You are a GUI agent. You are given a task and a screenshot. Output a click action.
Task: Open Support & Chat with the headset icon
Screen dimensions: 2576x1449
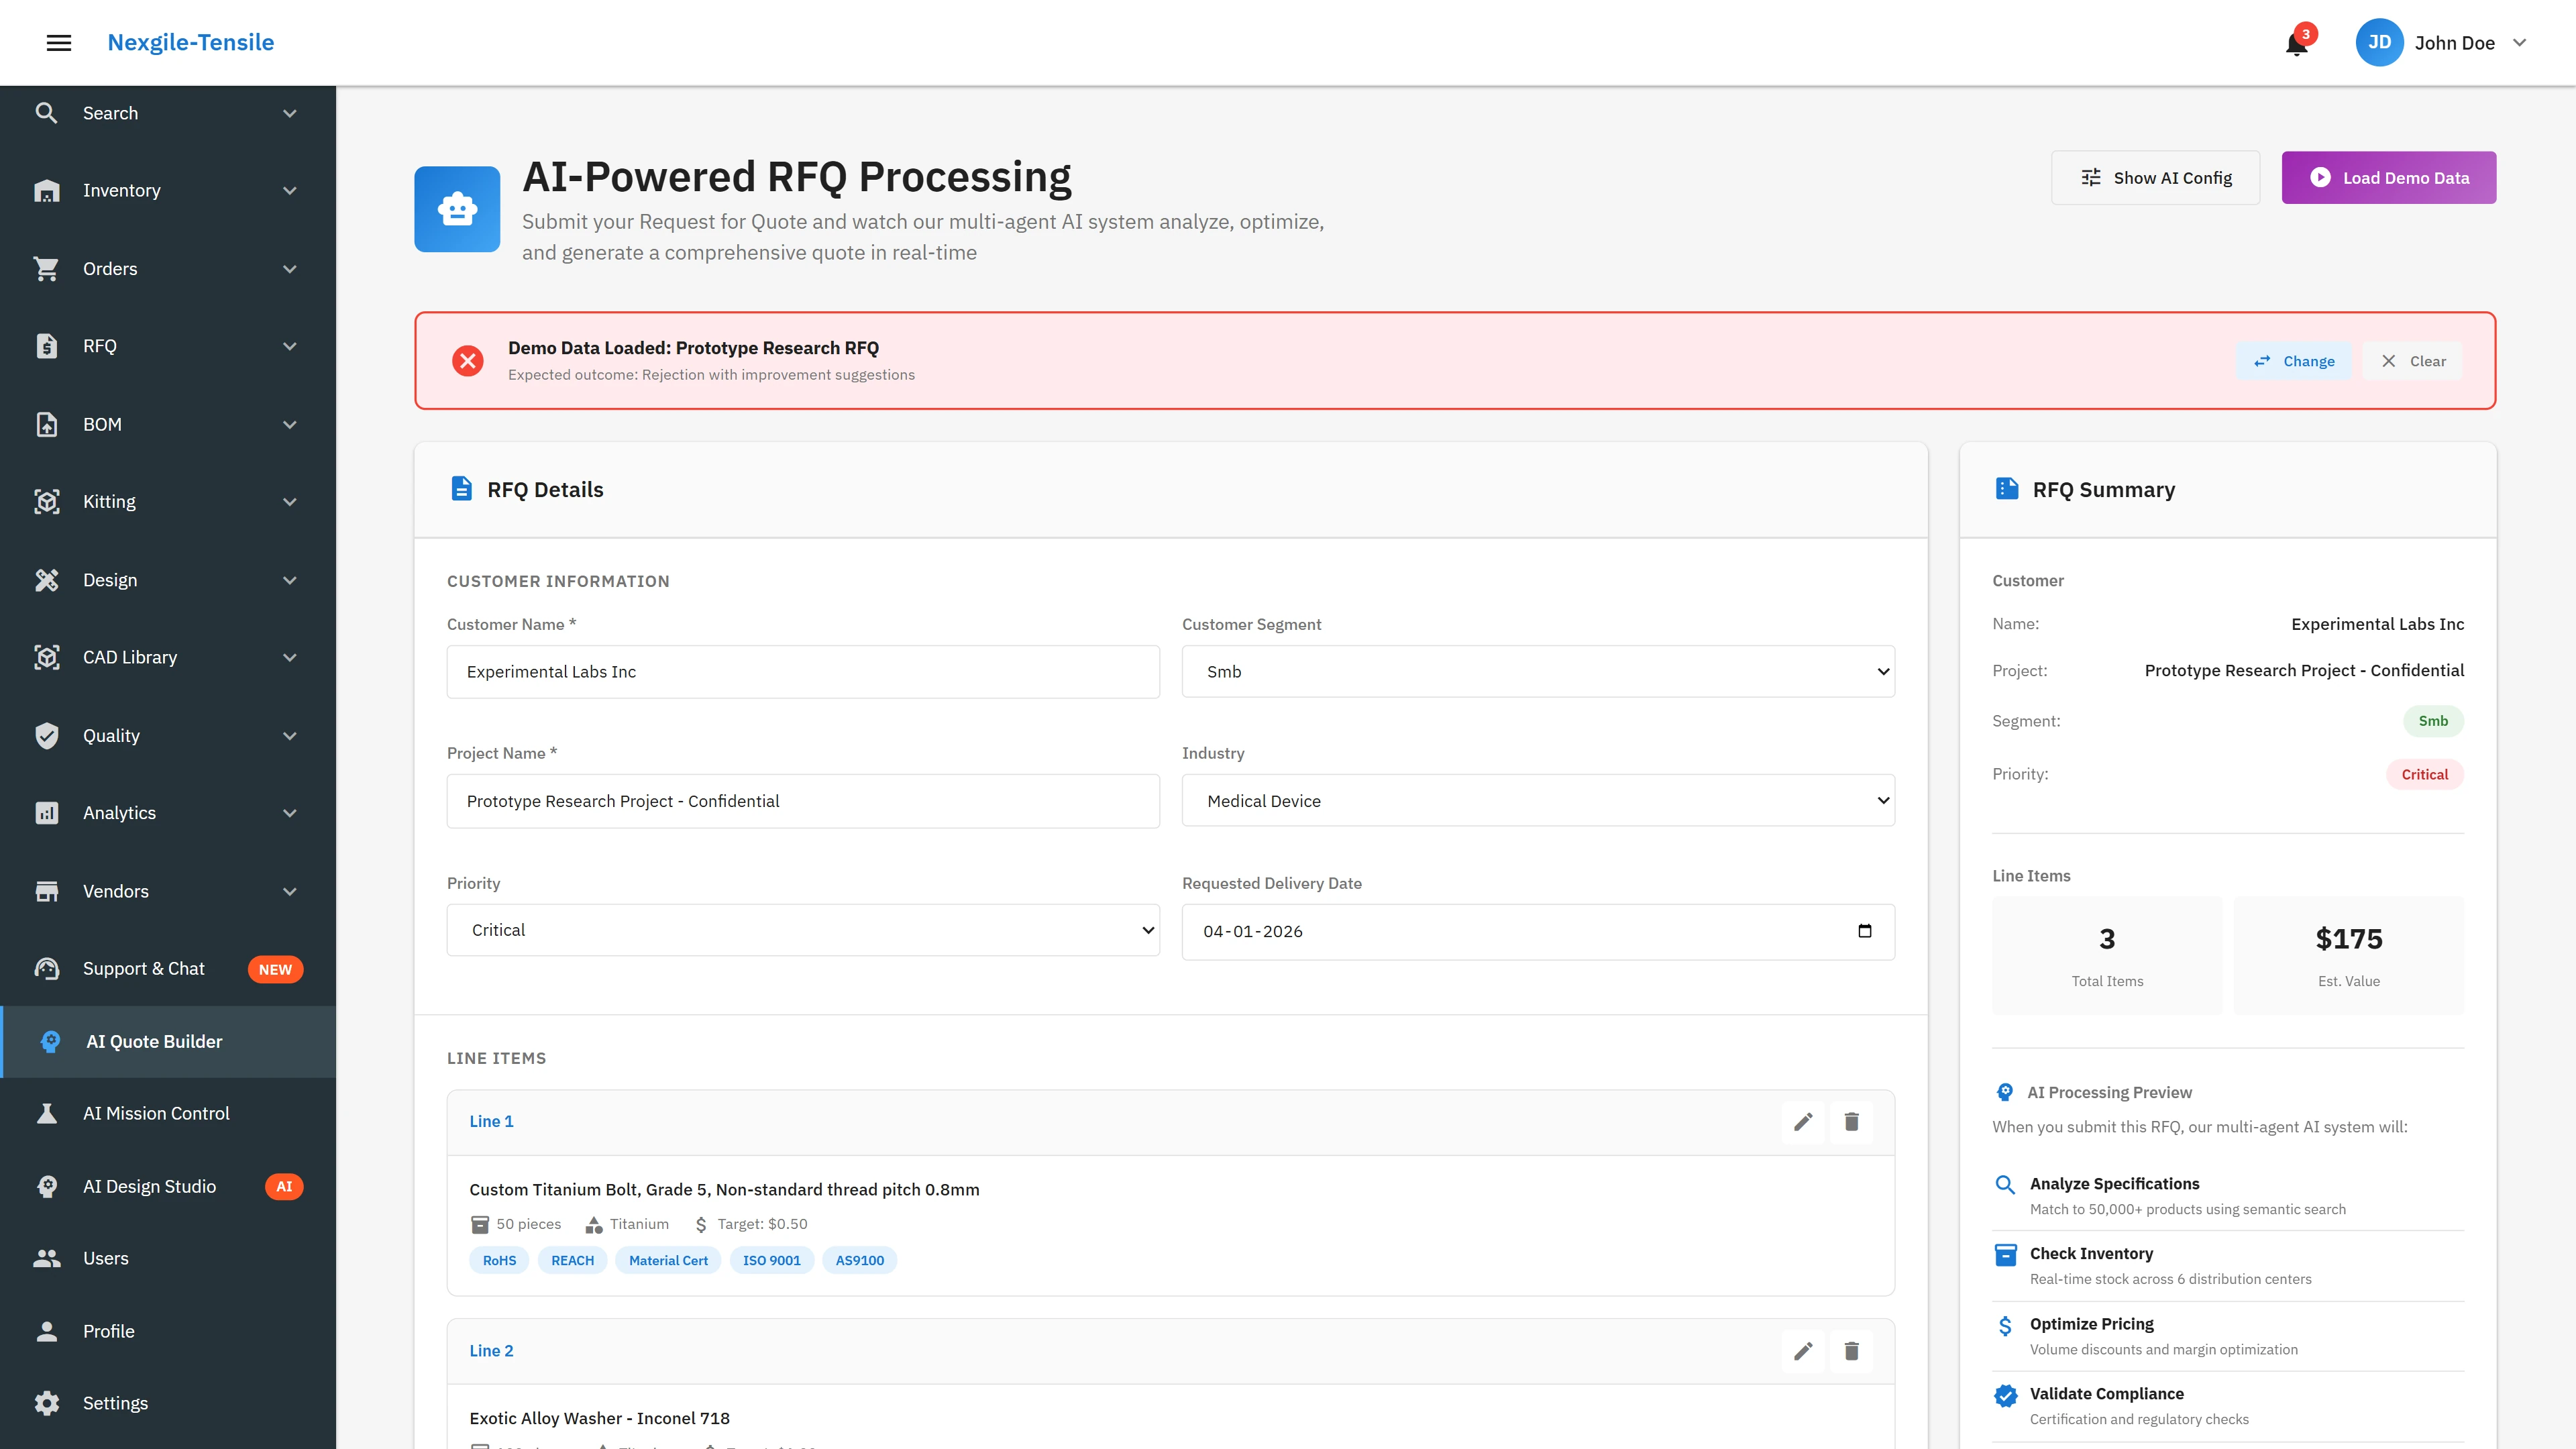pyautogui.click(x=143, y=968)
